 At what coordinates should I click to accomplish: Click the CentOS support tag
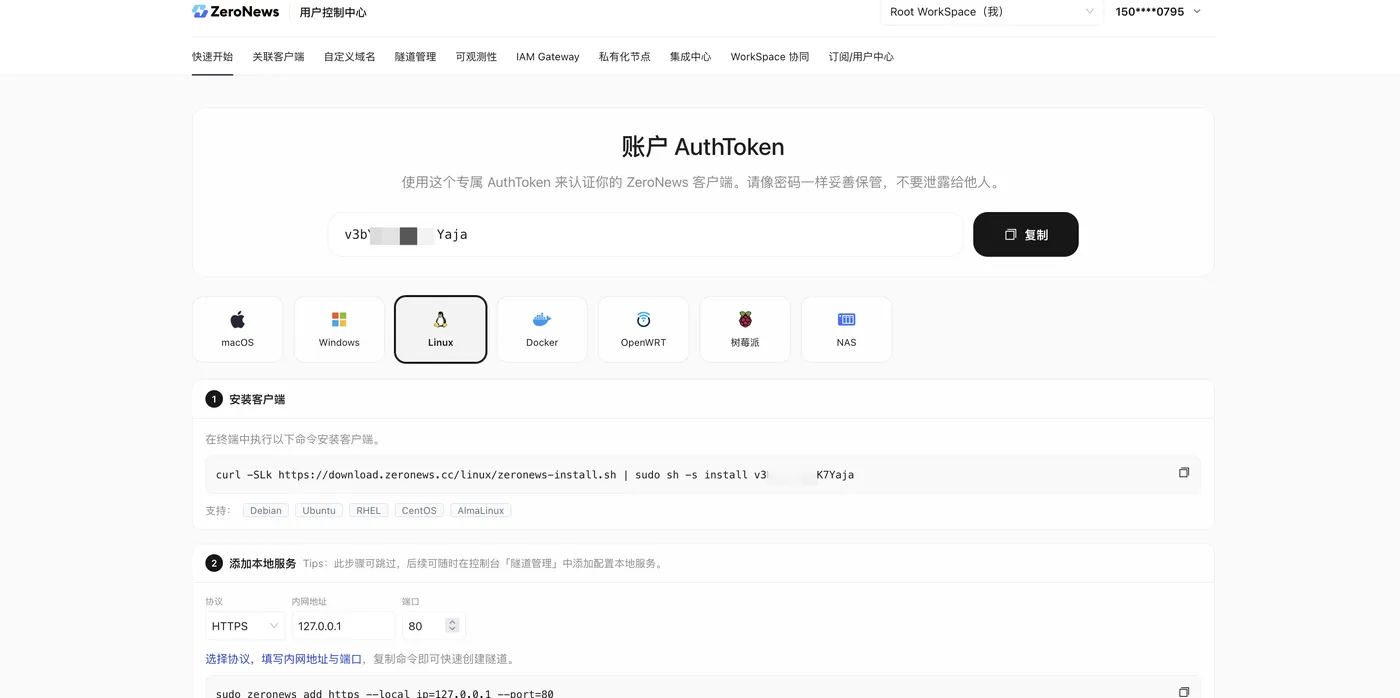coord(419,510)
